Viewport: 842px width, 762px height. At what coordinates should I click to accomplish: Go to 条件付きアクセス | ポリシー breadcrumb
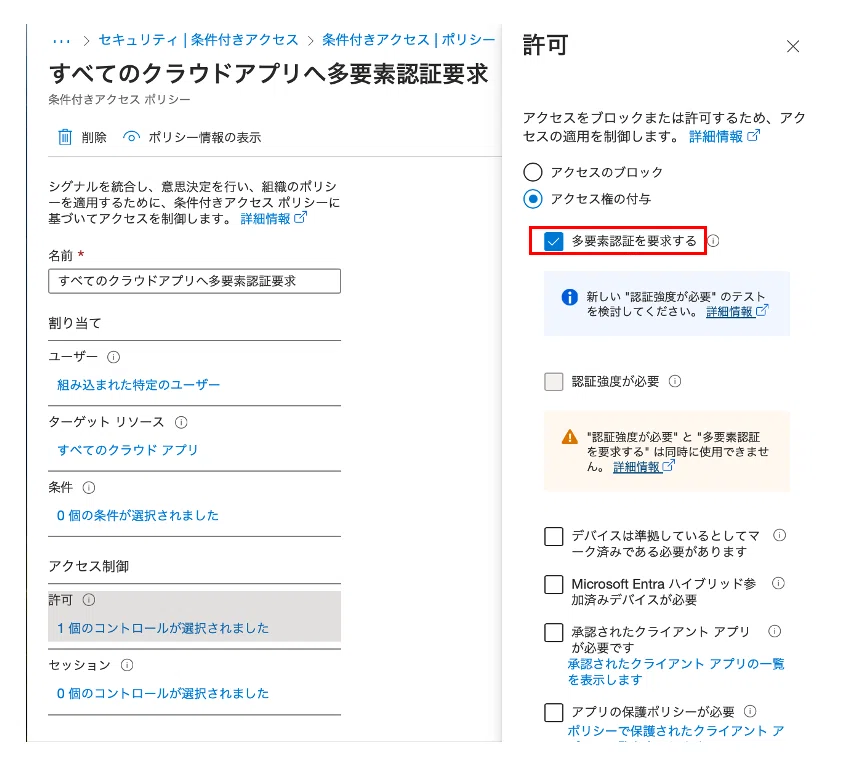pyautogui.click(x=408, y=40)
